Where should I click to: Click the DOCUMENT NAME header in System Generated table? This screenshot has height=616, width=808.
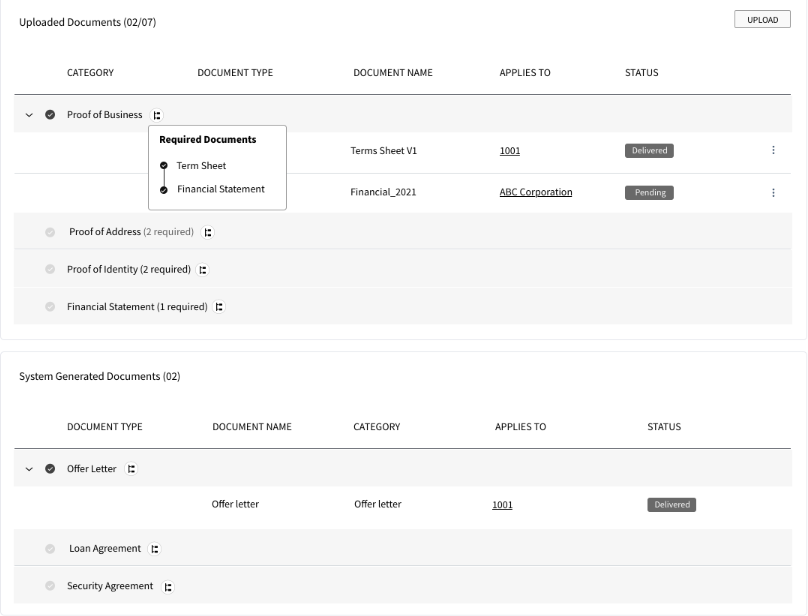point(252,427)
